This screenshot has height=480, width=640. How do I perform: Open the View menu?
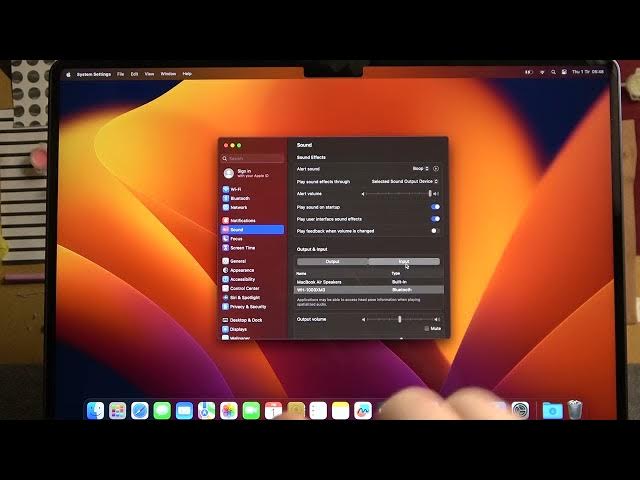click(x=149, y=74)
